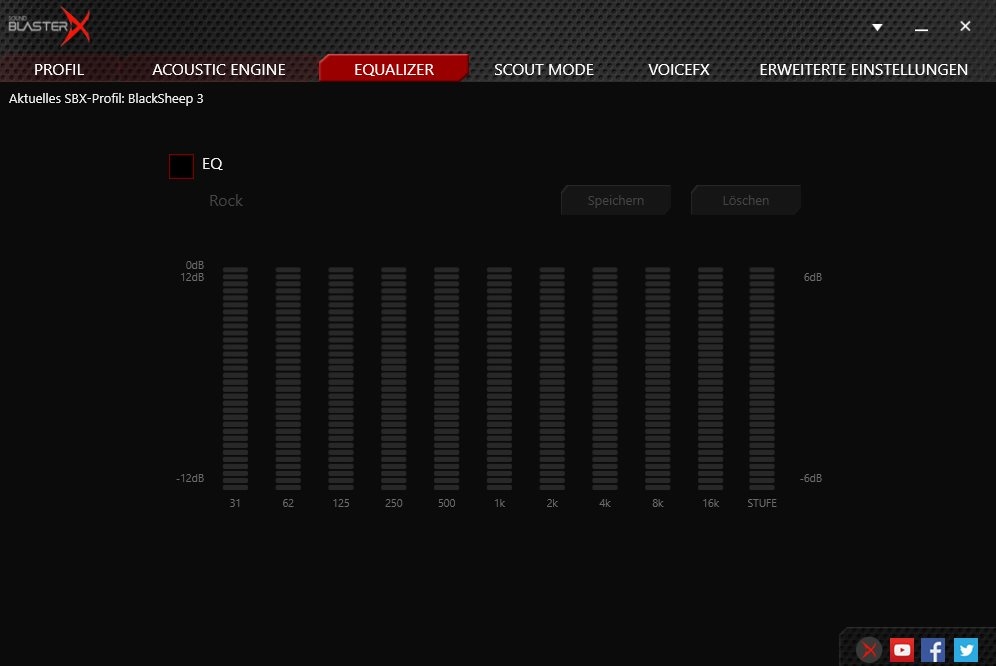Viewport: 996px width, 666px height.
Task: Click the 1k frequency label
Action: [499, 503]
